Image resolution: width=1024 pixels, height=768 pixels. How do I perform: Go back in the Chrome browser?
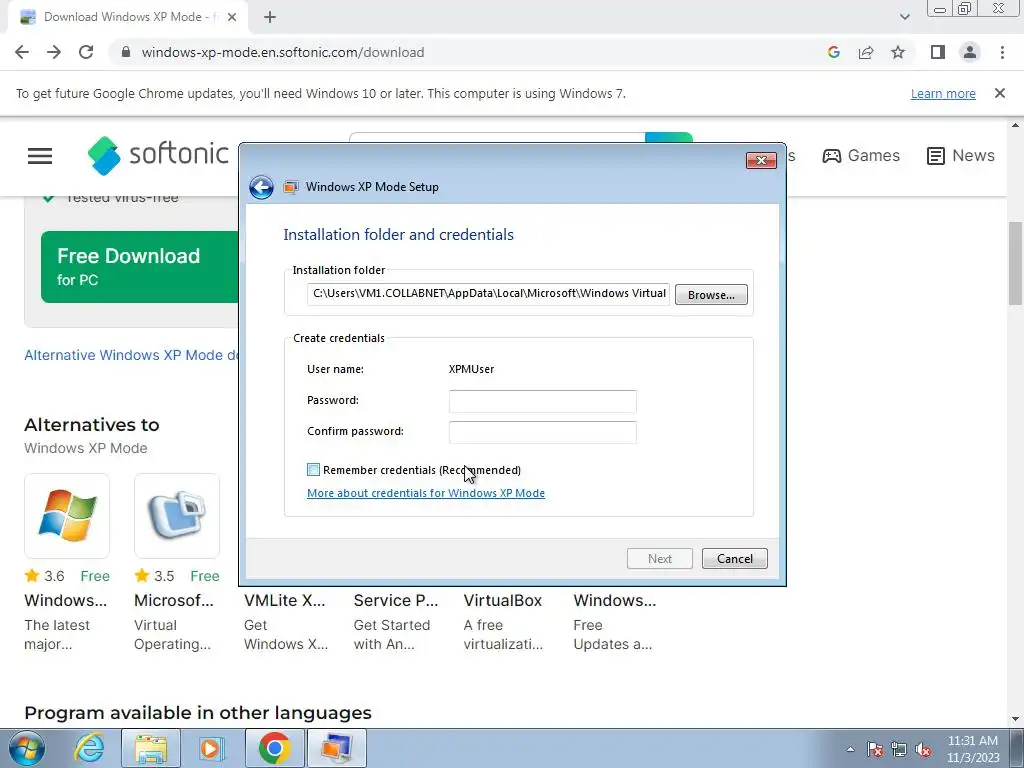(22, 52)
